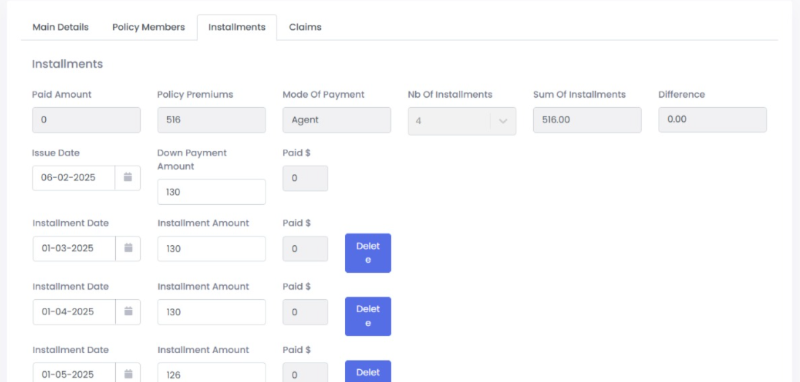The image size is (800, 382).
Task: Delete the 01-04-2025 installment
Action: (368, 316)
